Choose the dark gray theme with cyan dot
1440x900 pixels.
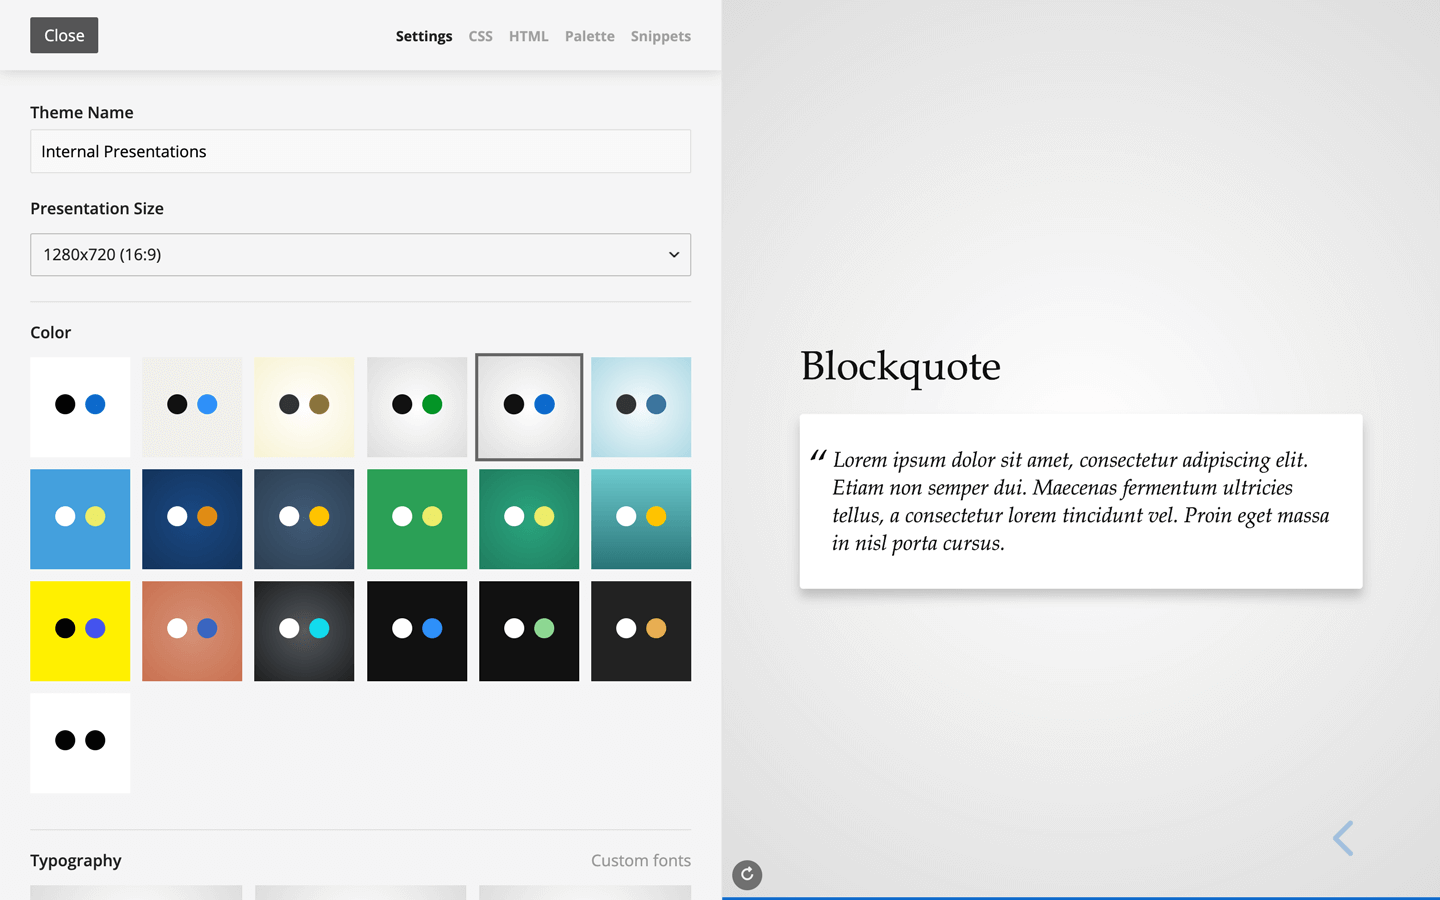(x=304, y=631)
